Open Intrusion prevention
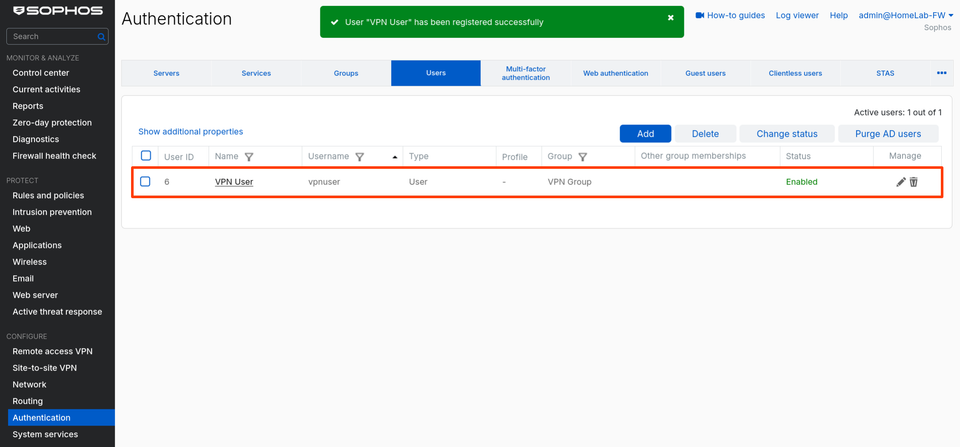960x447 pixels. pyautogui.click(x=52, y=212)
